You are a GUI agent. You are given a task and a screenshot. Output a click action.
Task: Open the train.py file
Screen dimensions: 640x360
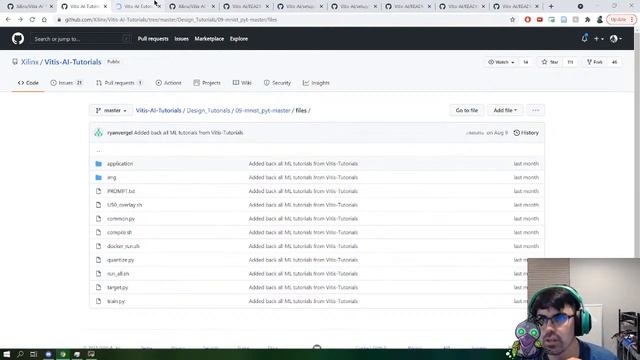coord(116,301)
